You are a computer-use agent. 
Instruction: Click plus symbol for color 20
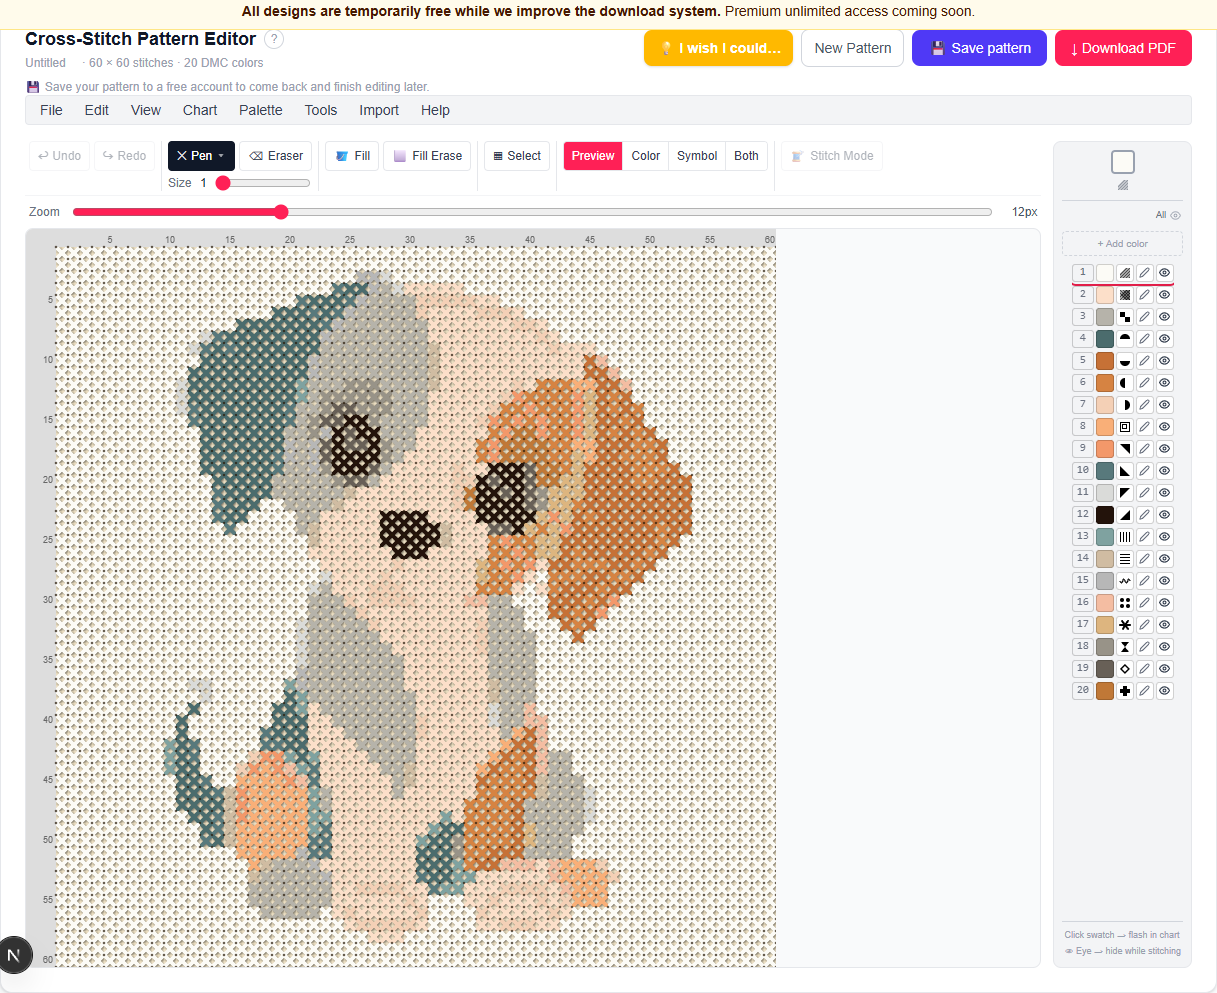tap(1125, 691)
